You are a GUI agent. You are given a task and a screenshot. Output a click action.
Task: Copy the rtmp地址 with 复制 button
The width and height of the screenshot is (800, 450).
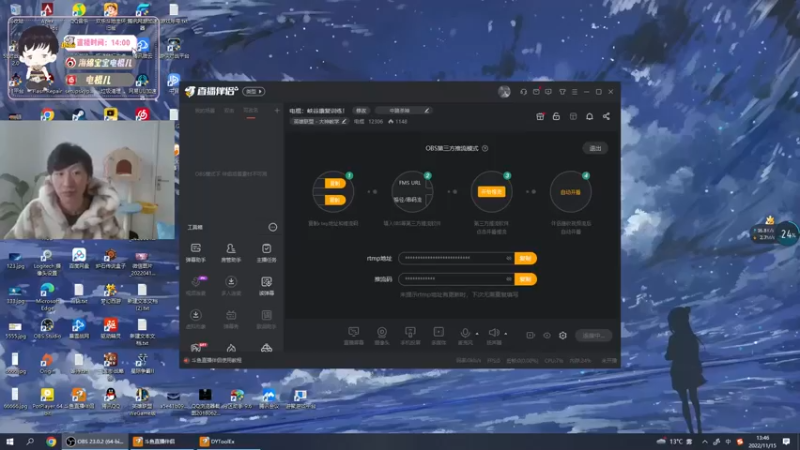(526, 258)
